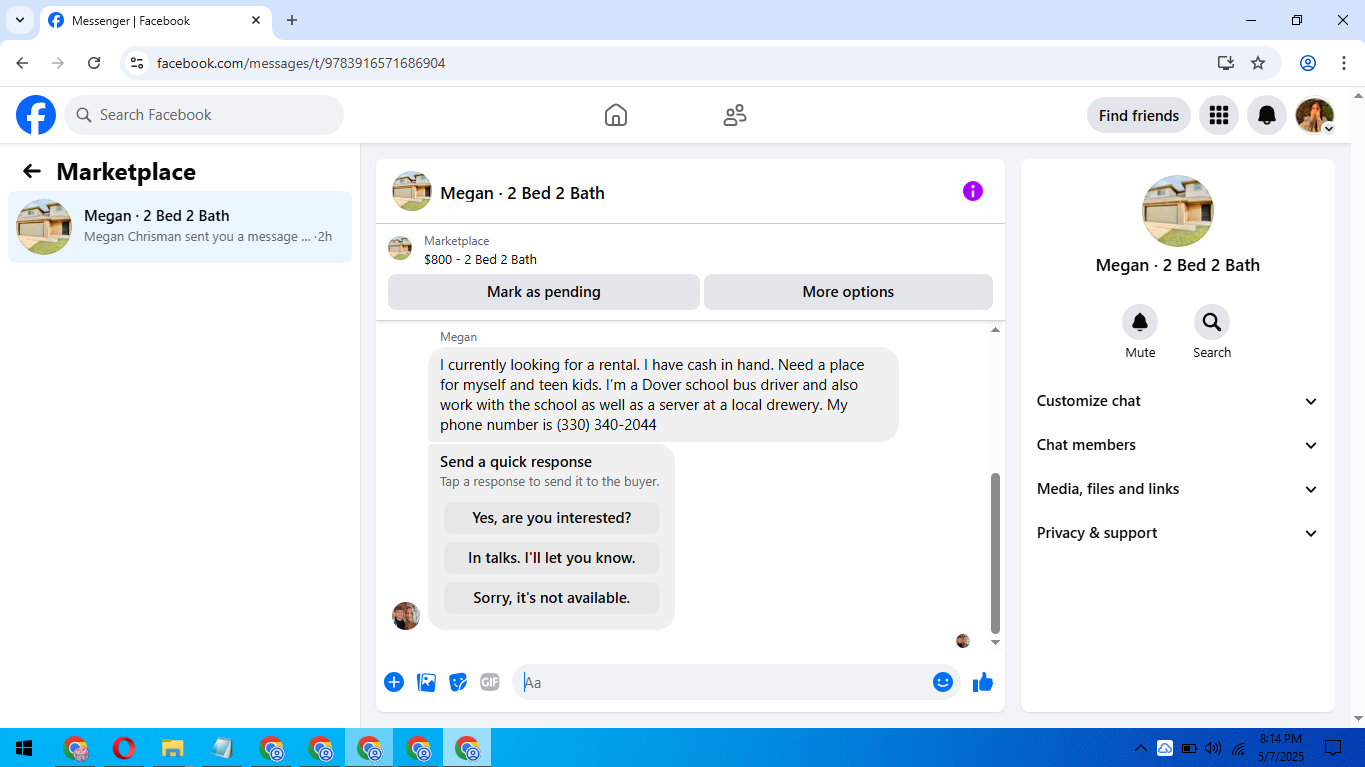The height and width of the screenshot is (767, 1365).
Task: Open Chrome profile icon
Action: [1308, 63]
